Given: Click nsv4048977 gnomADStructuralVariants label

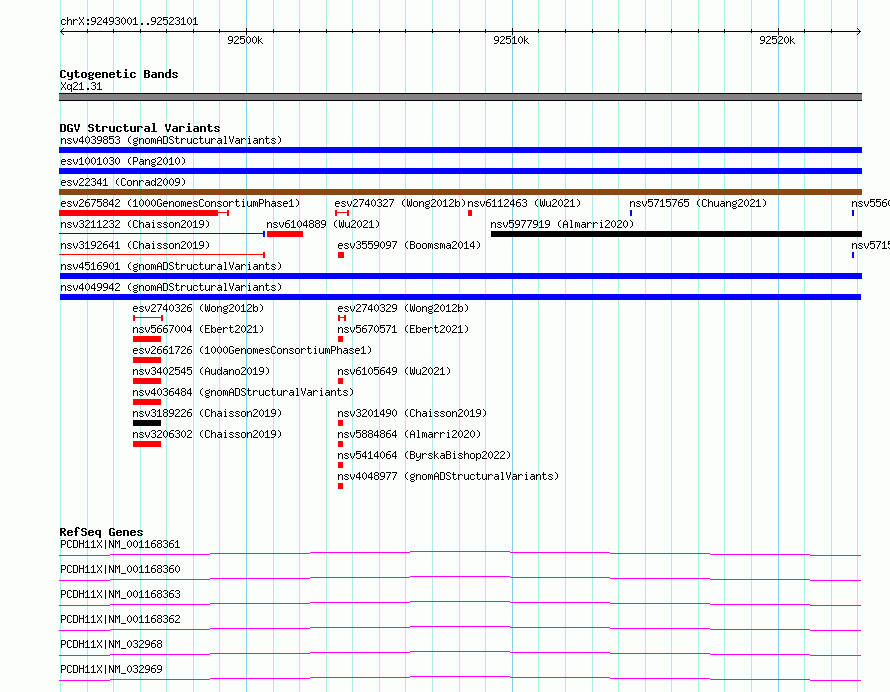Looking at the screenshot, I should point(448,476).
